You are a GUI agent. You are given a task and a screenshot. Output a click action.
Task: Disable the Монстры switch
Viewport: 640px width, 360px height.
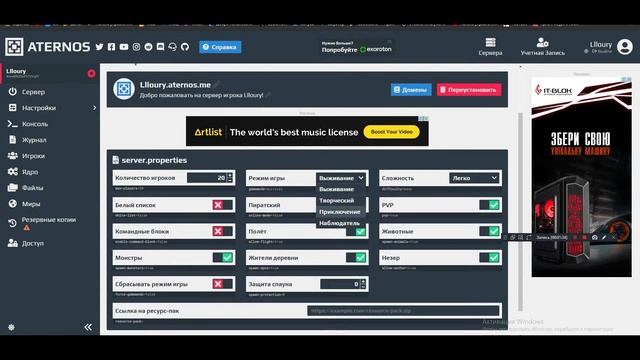222,258
